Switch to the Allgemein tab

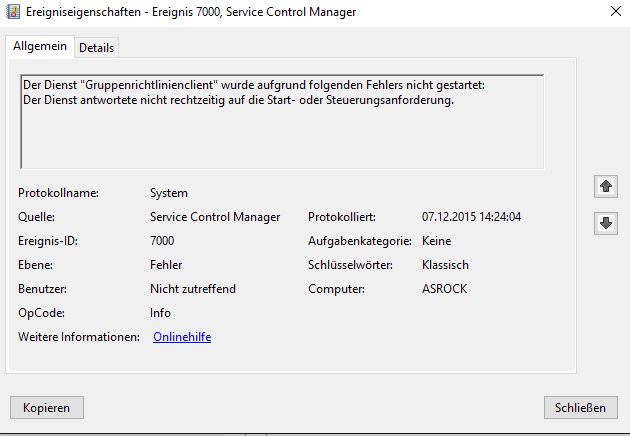pyautogui.click(x=40, y=46)
